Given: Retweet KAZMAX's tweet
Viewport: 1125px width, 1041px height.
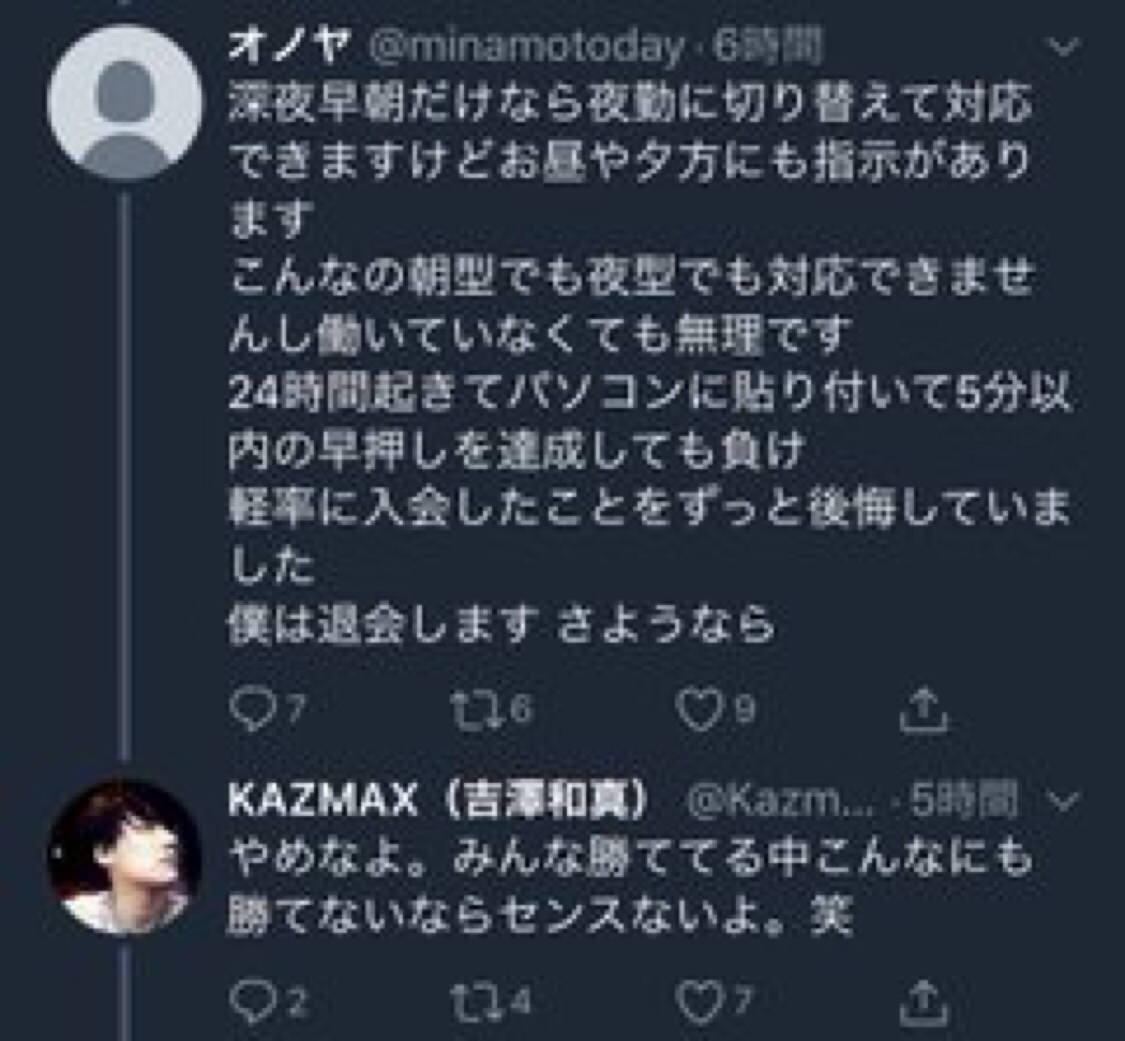Looking at the screenshot, I should click(x=469, y=998).
